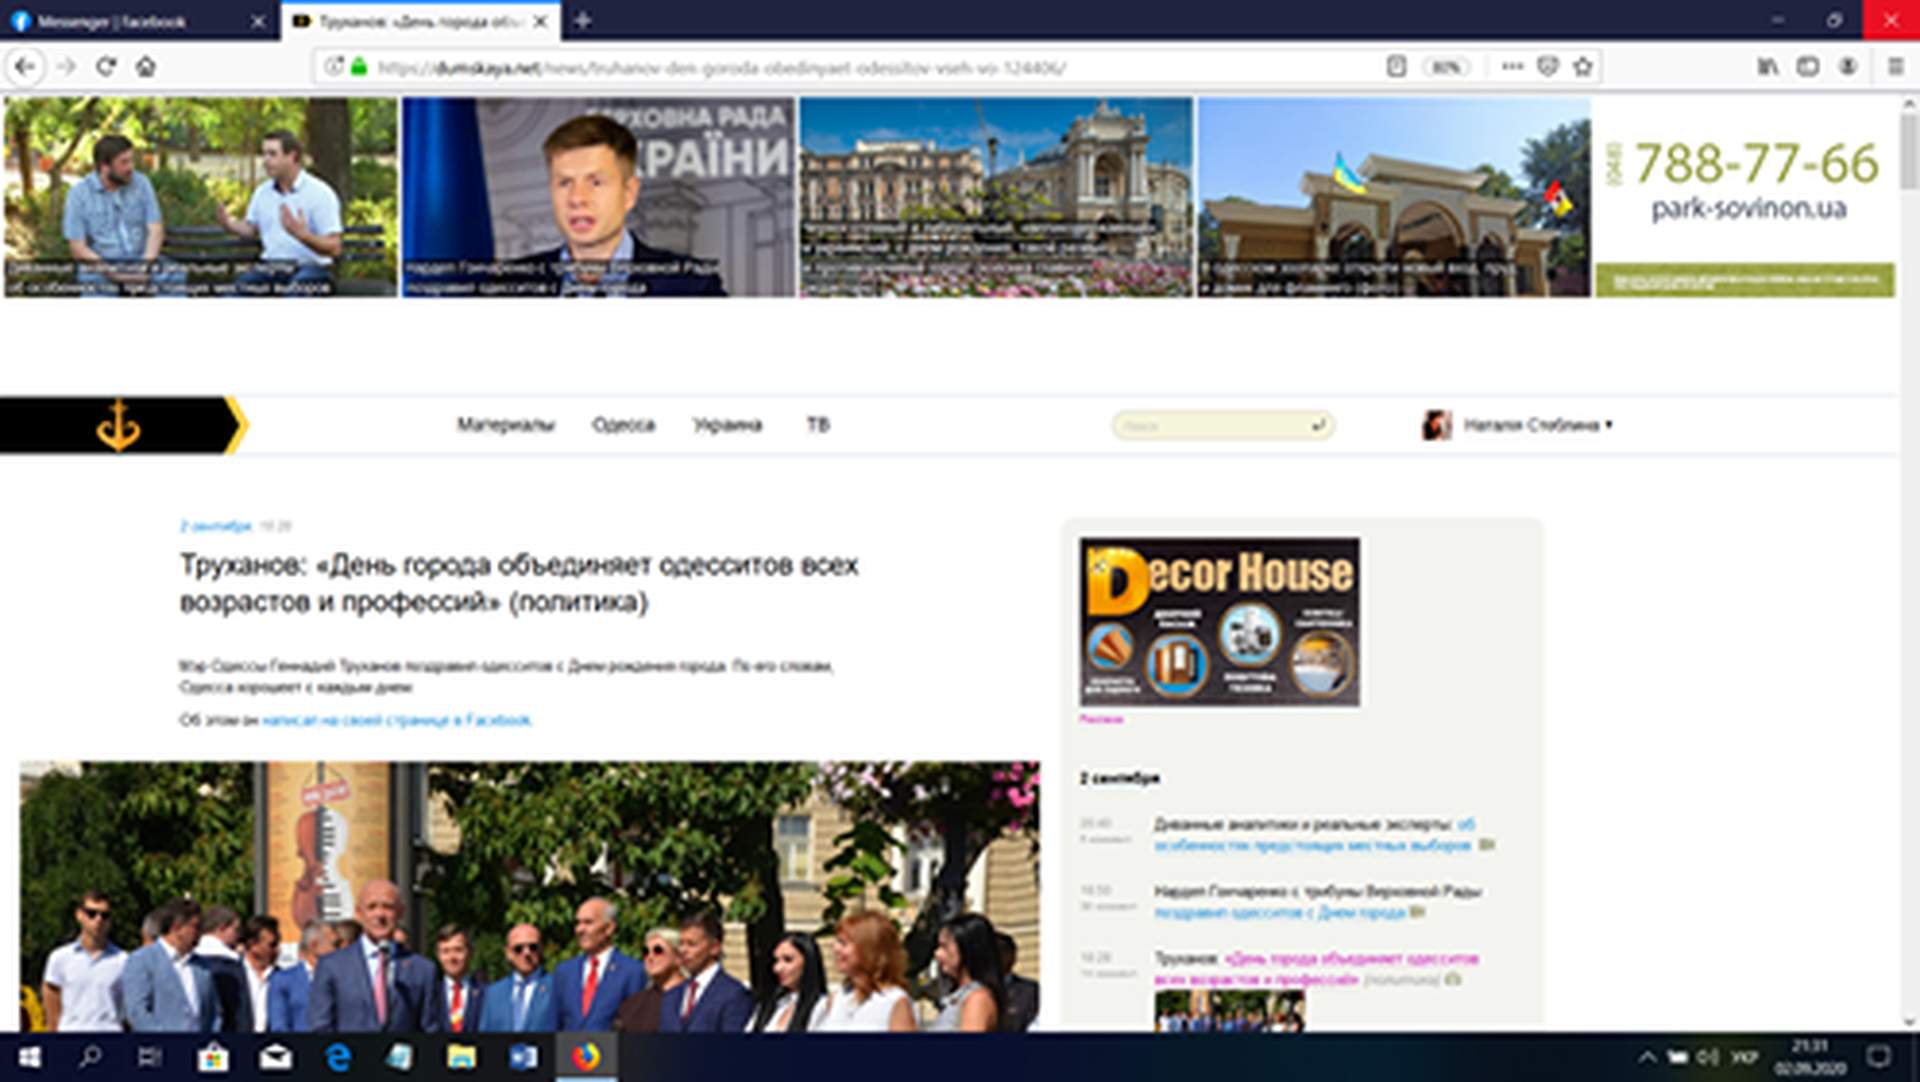Screen dimensions: 1920x1082
Task: Click Firefox icon in taskbar
Action: pyautogui.click(x=586, y=1057)
